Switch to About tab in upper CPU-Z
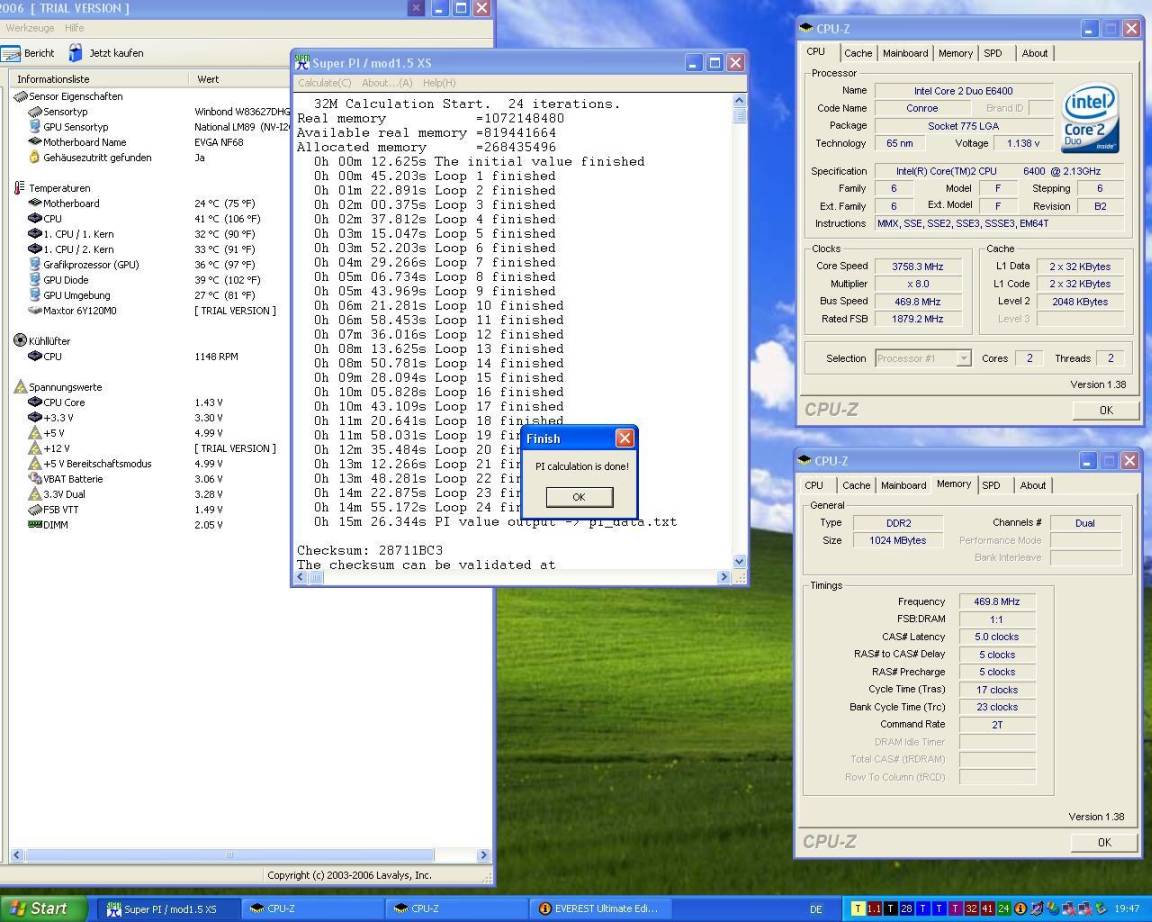The height and width of the screenshot is (922, 1152). click(1034, 53)
